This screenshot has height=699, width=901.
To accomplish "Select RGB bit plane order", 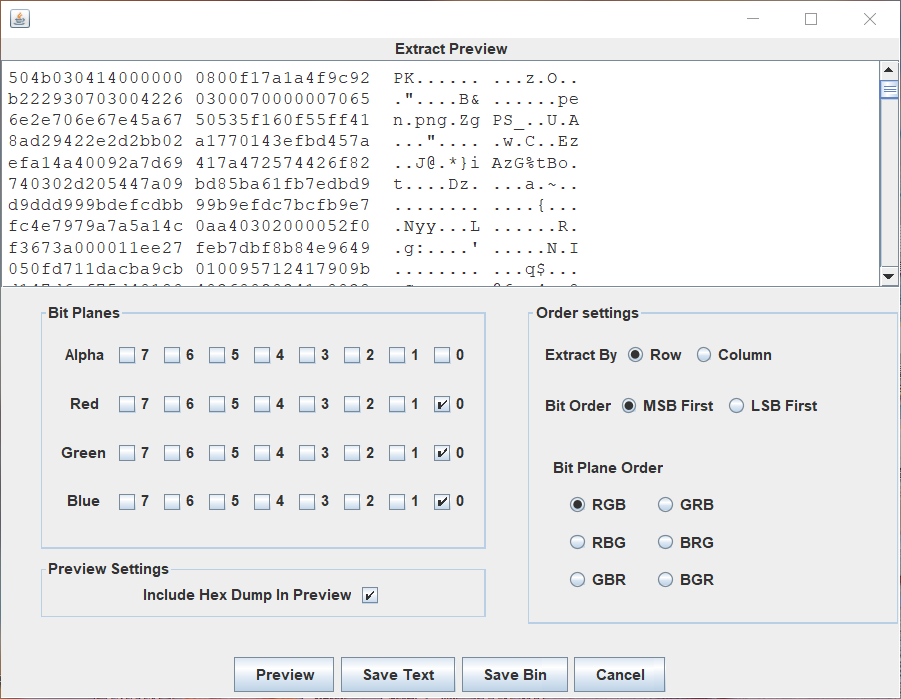I will tap(577, 505).
